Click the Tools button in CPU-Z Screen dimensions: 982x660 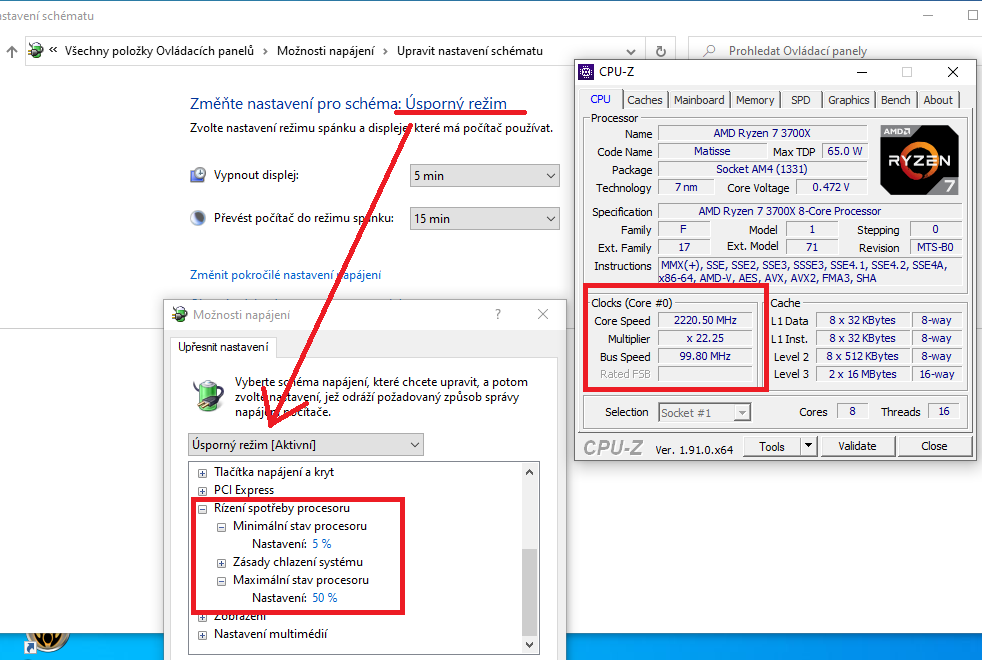(x=772, y=446)
